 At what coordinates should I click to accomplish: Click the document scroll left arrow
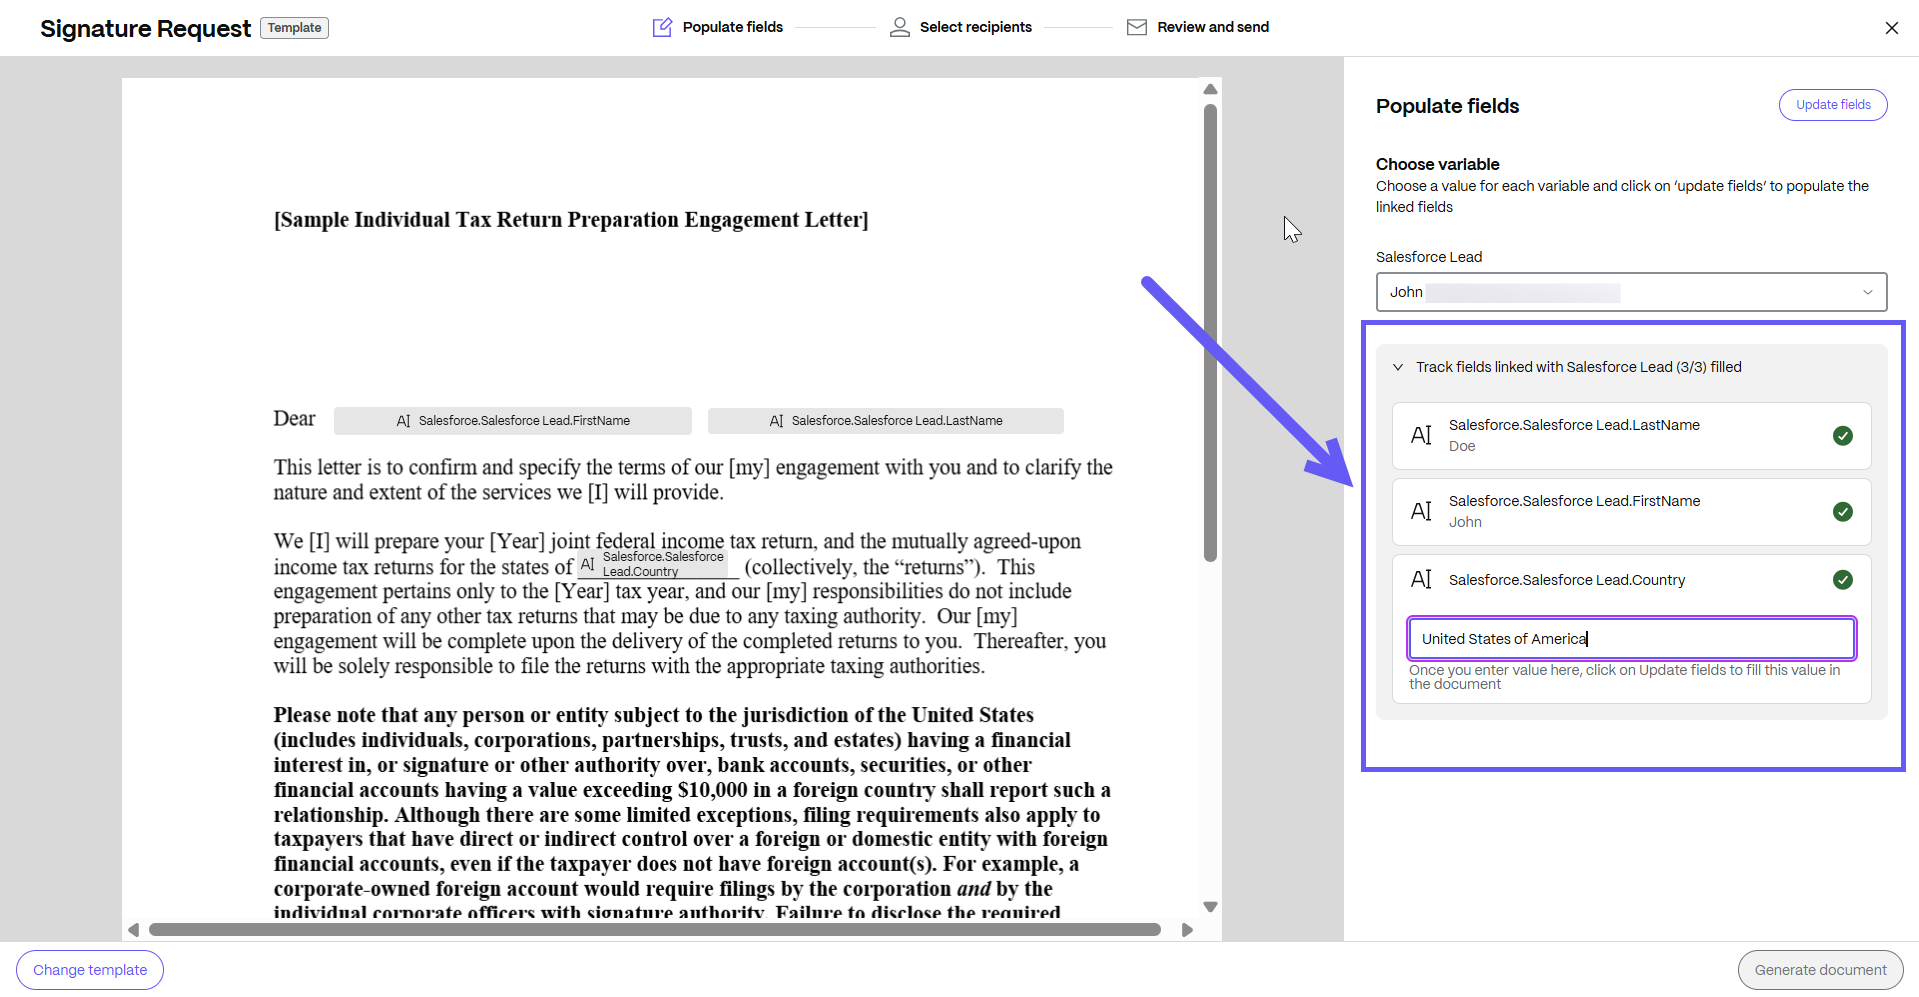click(133, 930)
